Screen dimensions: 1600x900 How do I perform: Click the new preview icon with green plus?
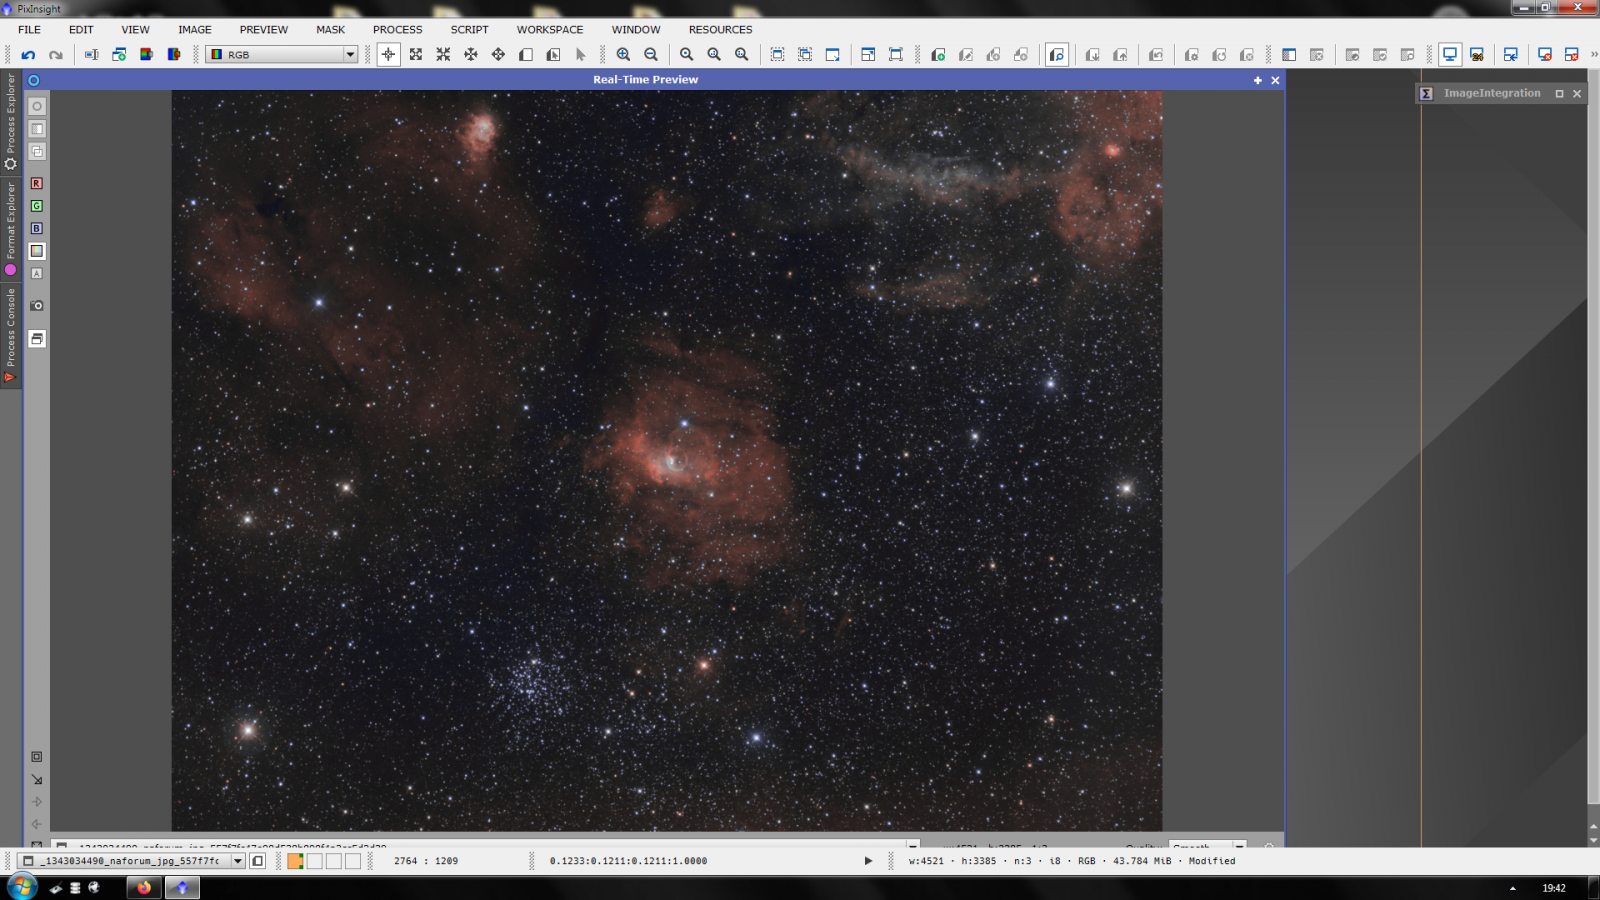pyautogui.click(x=938, y=55)
